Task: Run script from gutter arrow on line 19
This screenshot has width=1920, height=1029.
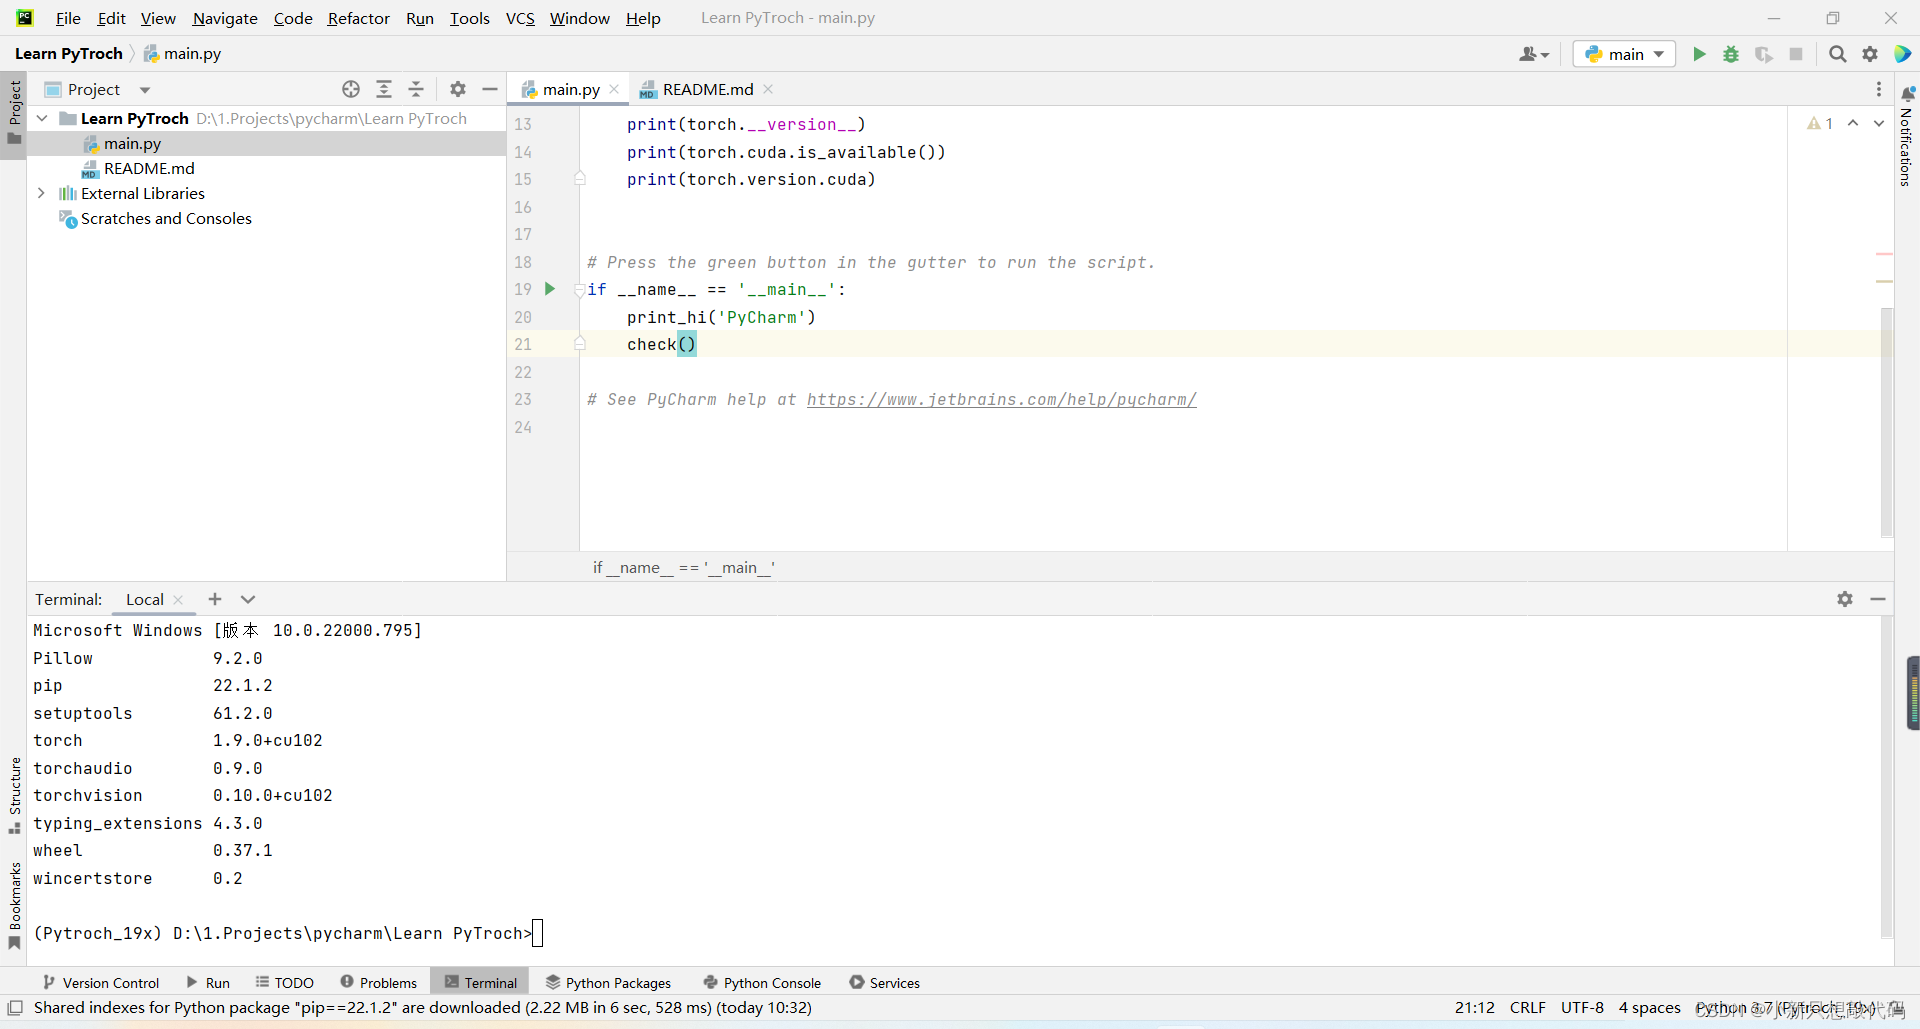Action: tap(549, 289)
